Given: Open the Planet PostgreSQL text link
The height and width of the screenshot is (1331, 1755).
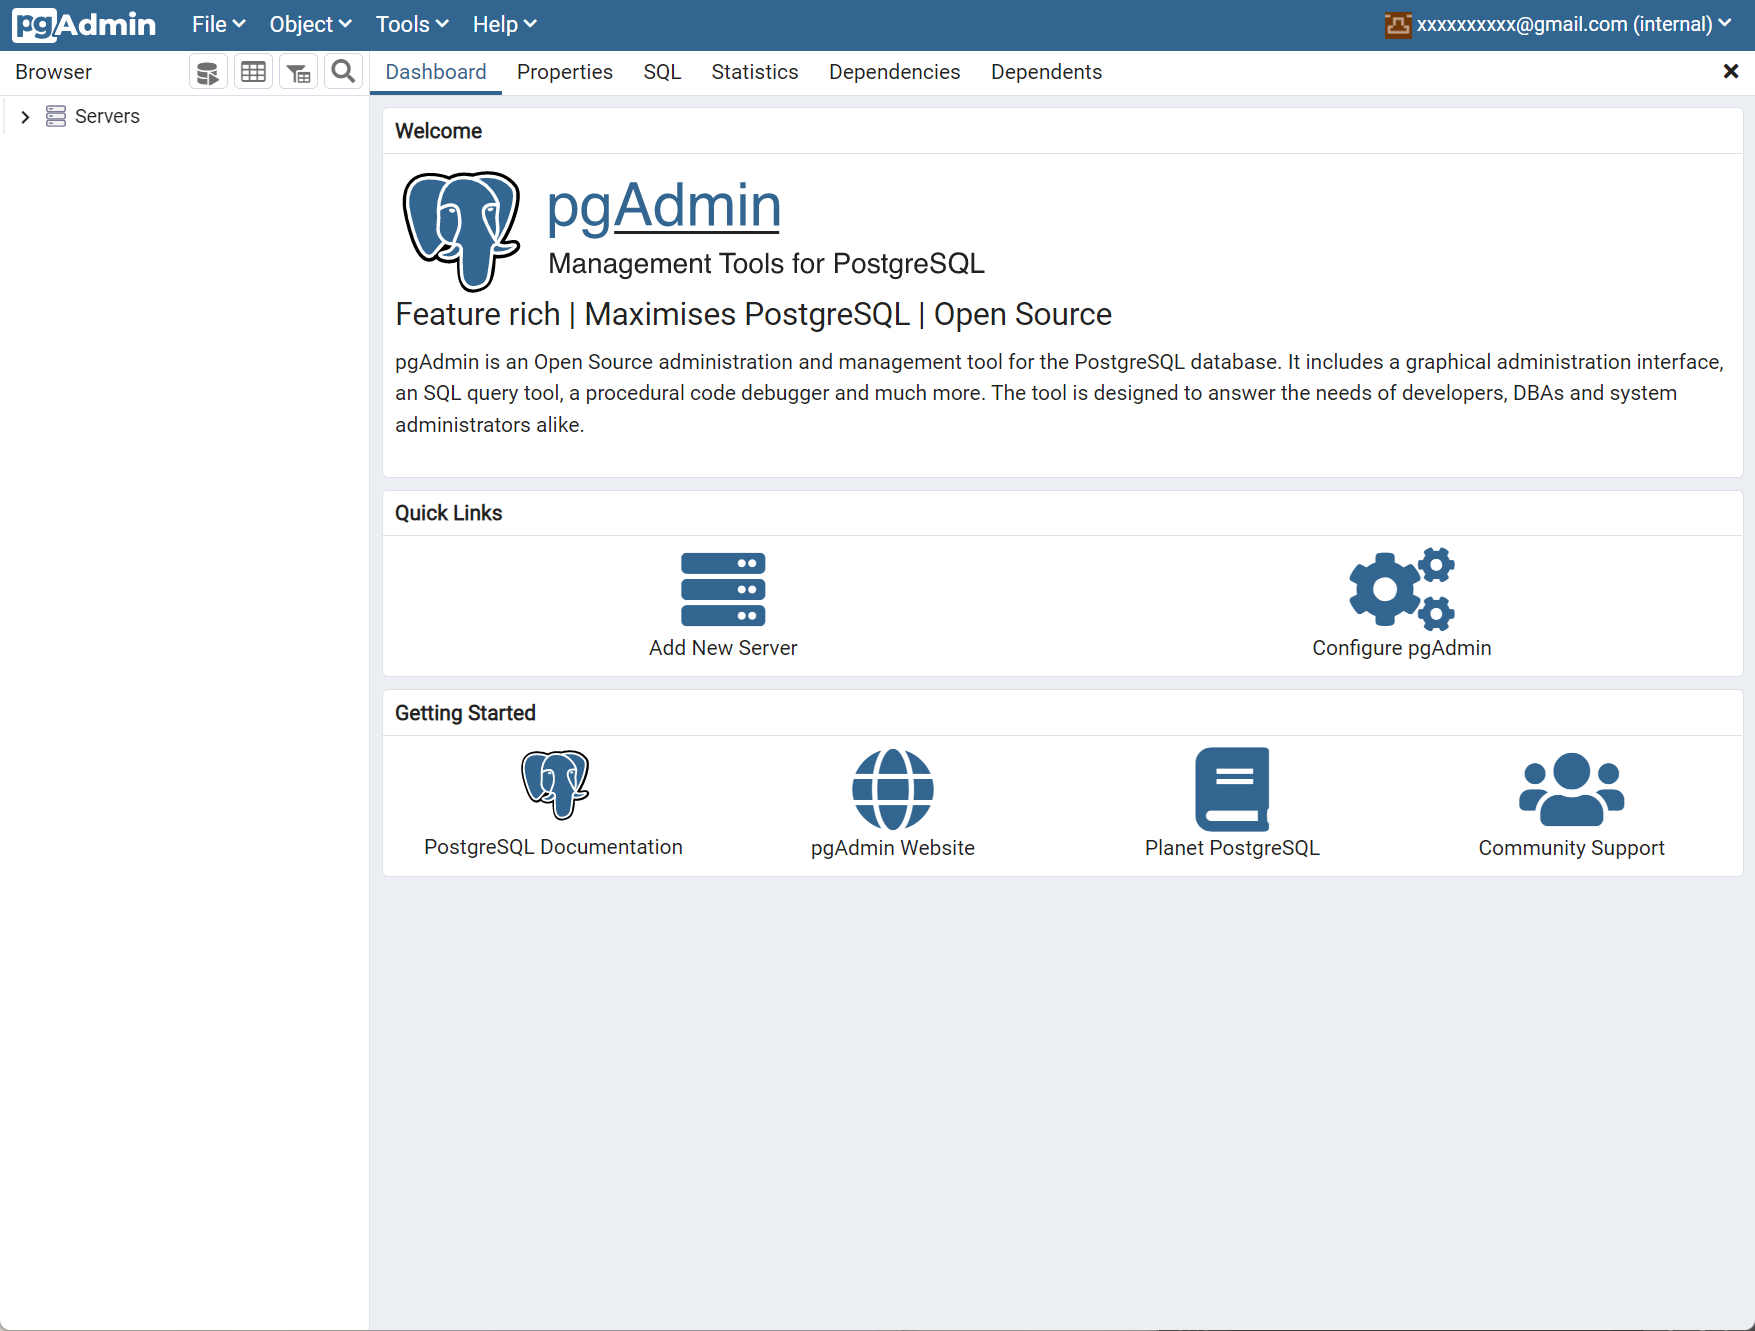Looking at the screenshot, I should pos(1232,848).
